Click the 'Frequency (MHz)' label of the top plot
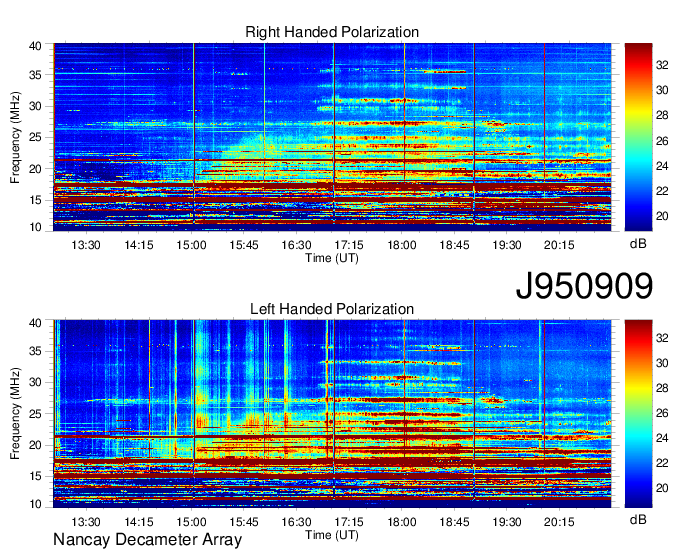Viewport: 680px width, 552px height. point(15,137)
